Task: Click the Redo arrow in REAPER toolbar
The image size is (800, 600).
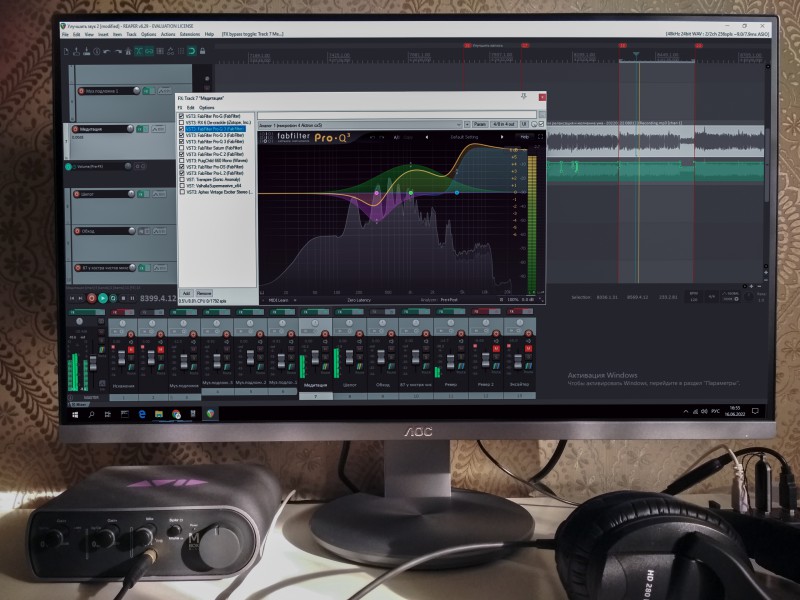Action: pos(118,52)
